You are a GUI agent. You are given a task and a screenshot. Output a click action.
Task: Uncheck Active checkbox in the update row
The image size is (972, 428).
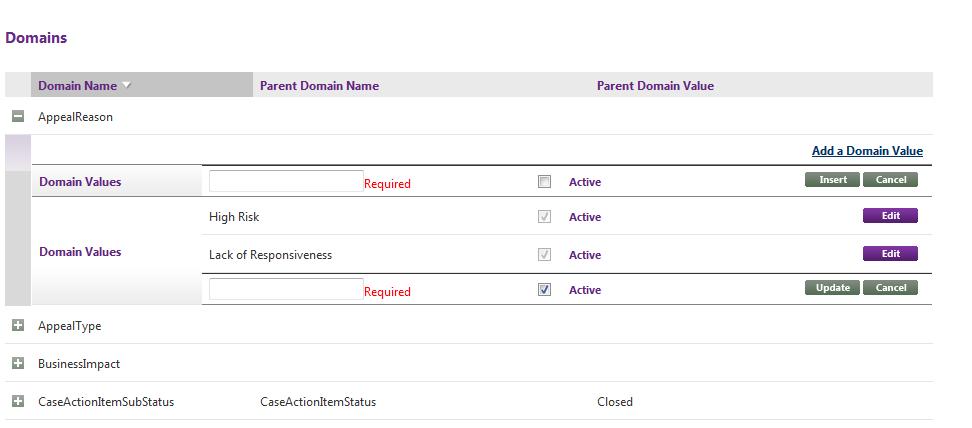[544, 290]
